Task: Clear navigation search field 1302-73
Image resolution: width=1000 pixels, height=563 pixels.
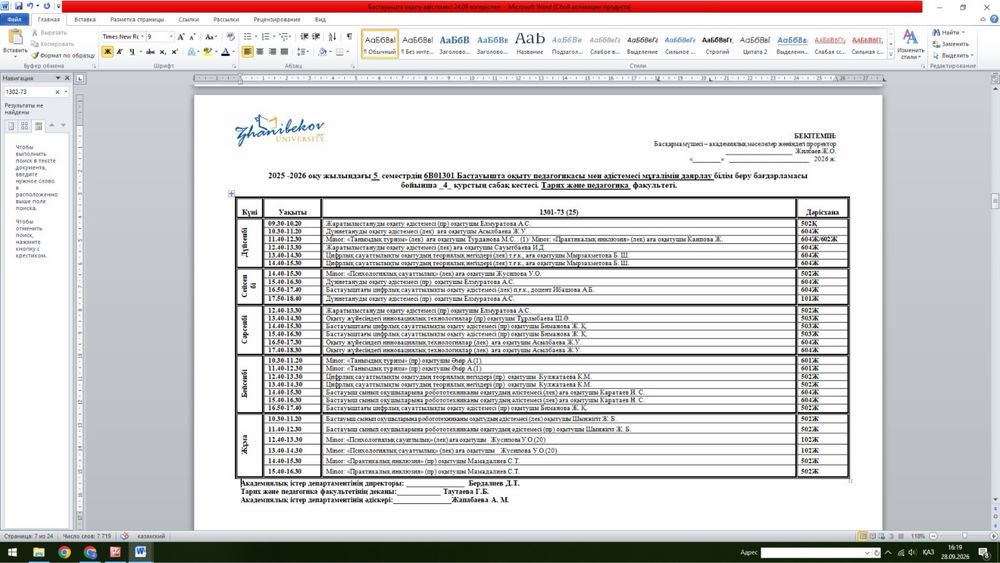Action: point(57,92)
